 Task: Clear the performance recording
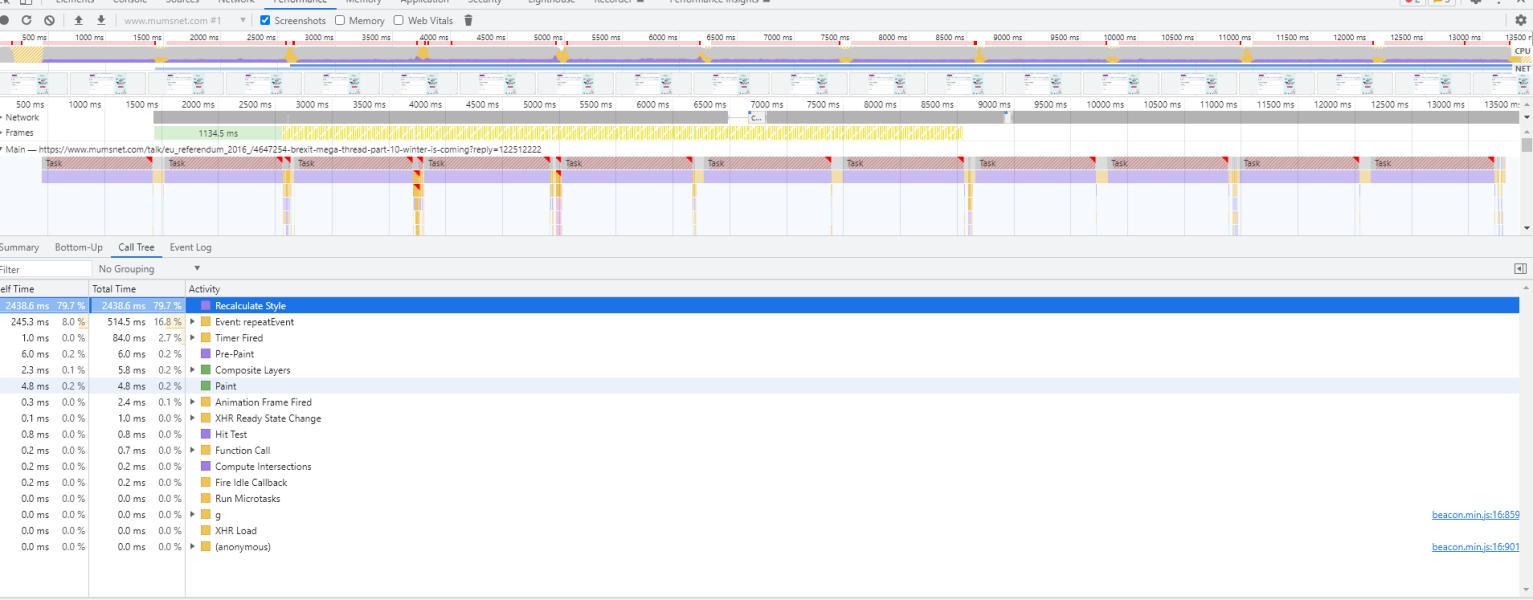pyautogui.click(x=48, y=20)
